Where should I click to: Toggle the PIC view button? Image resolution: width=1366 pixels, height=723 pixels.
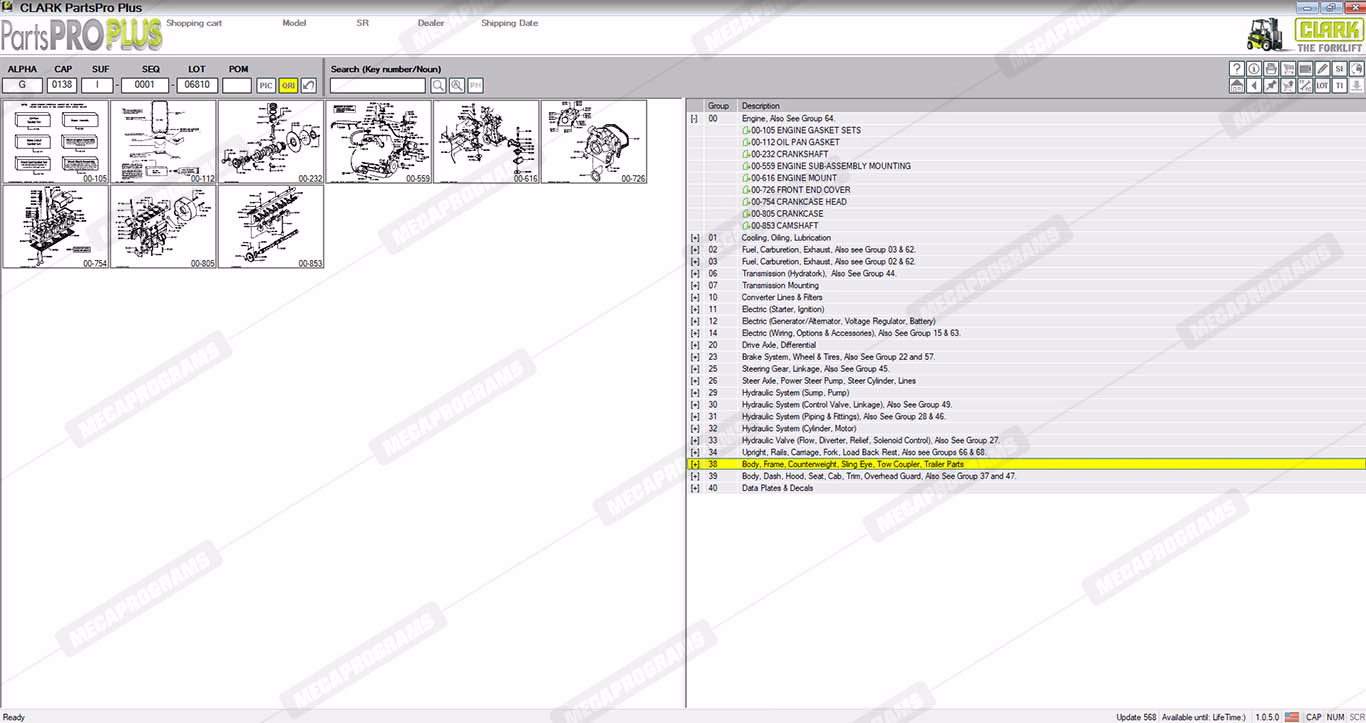pos(266,86)
